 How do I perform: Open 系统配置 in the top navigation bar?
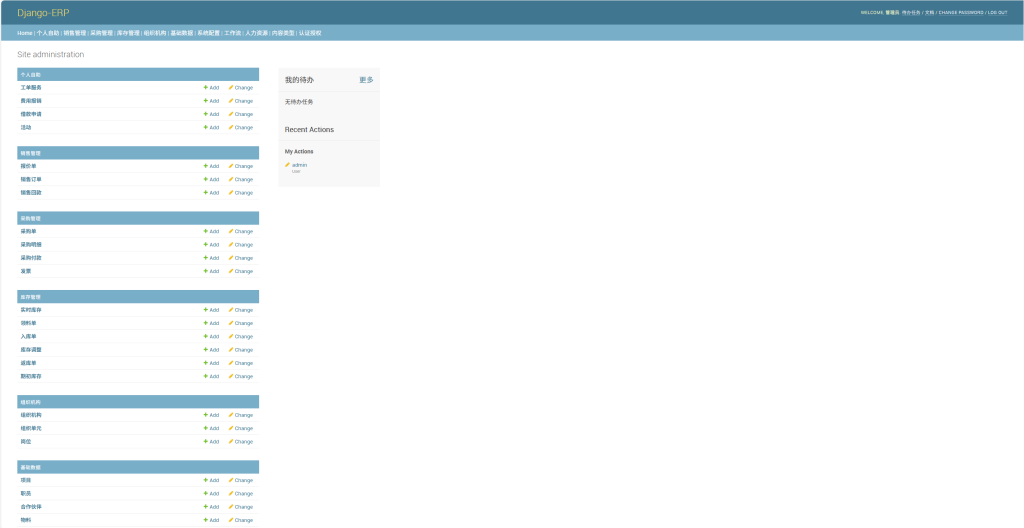click(208, 33)
